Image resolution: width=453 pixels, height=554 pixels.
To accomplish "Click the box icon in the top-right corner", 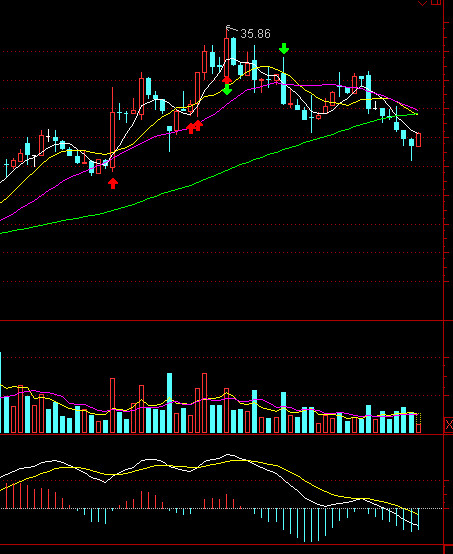I will tap(436, 2).
